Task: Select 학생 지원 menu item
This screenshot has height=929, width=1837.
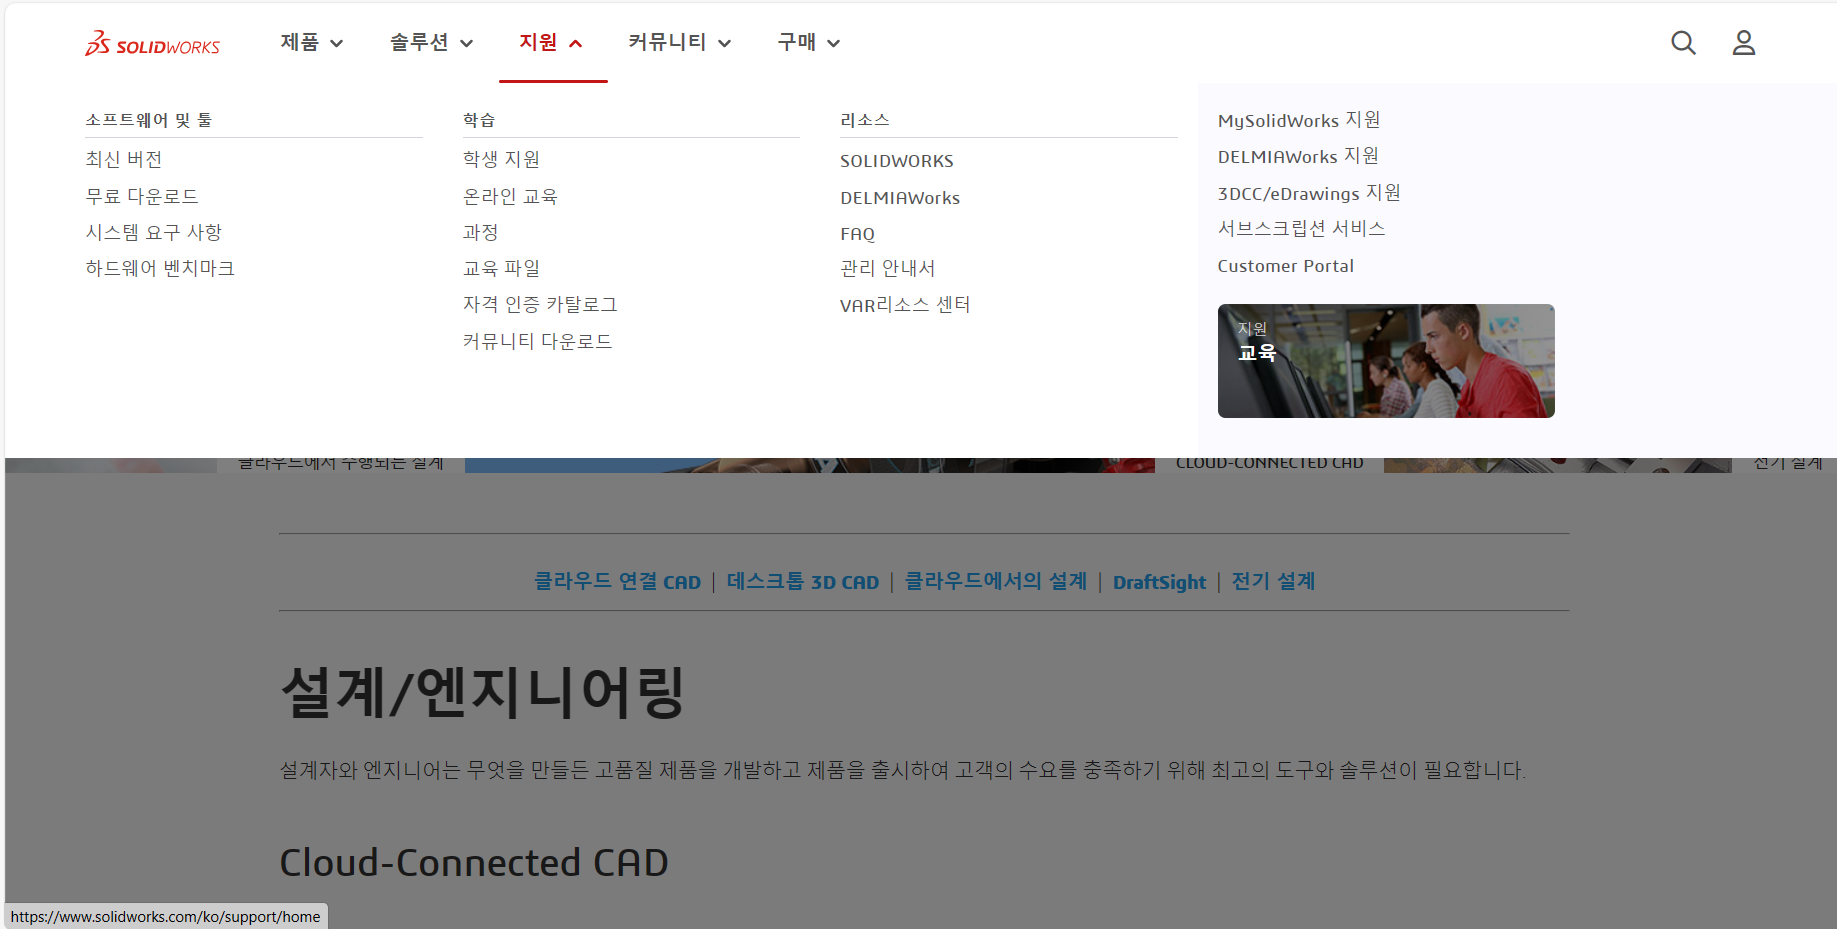Action: (x=501, y=159)
